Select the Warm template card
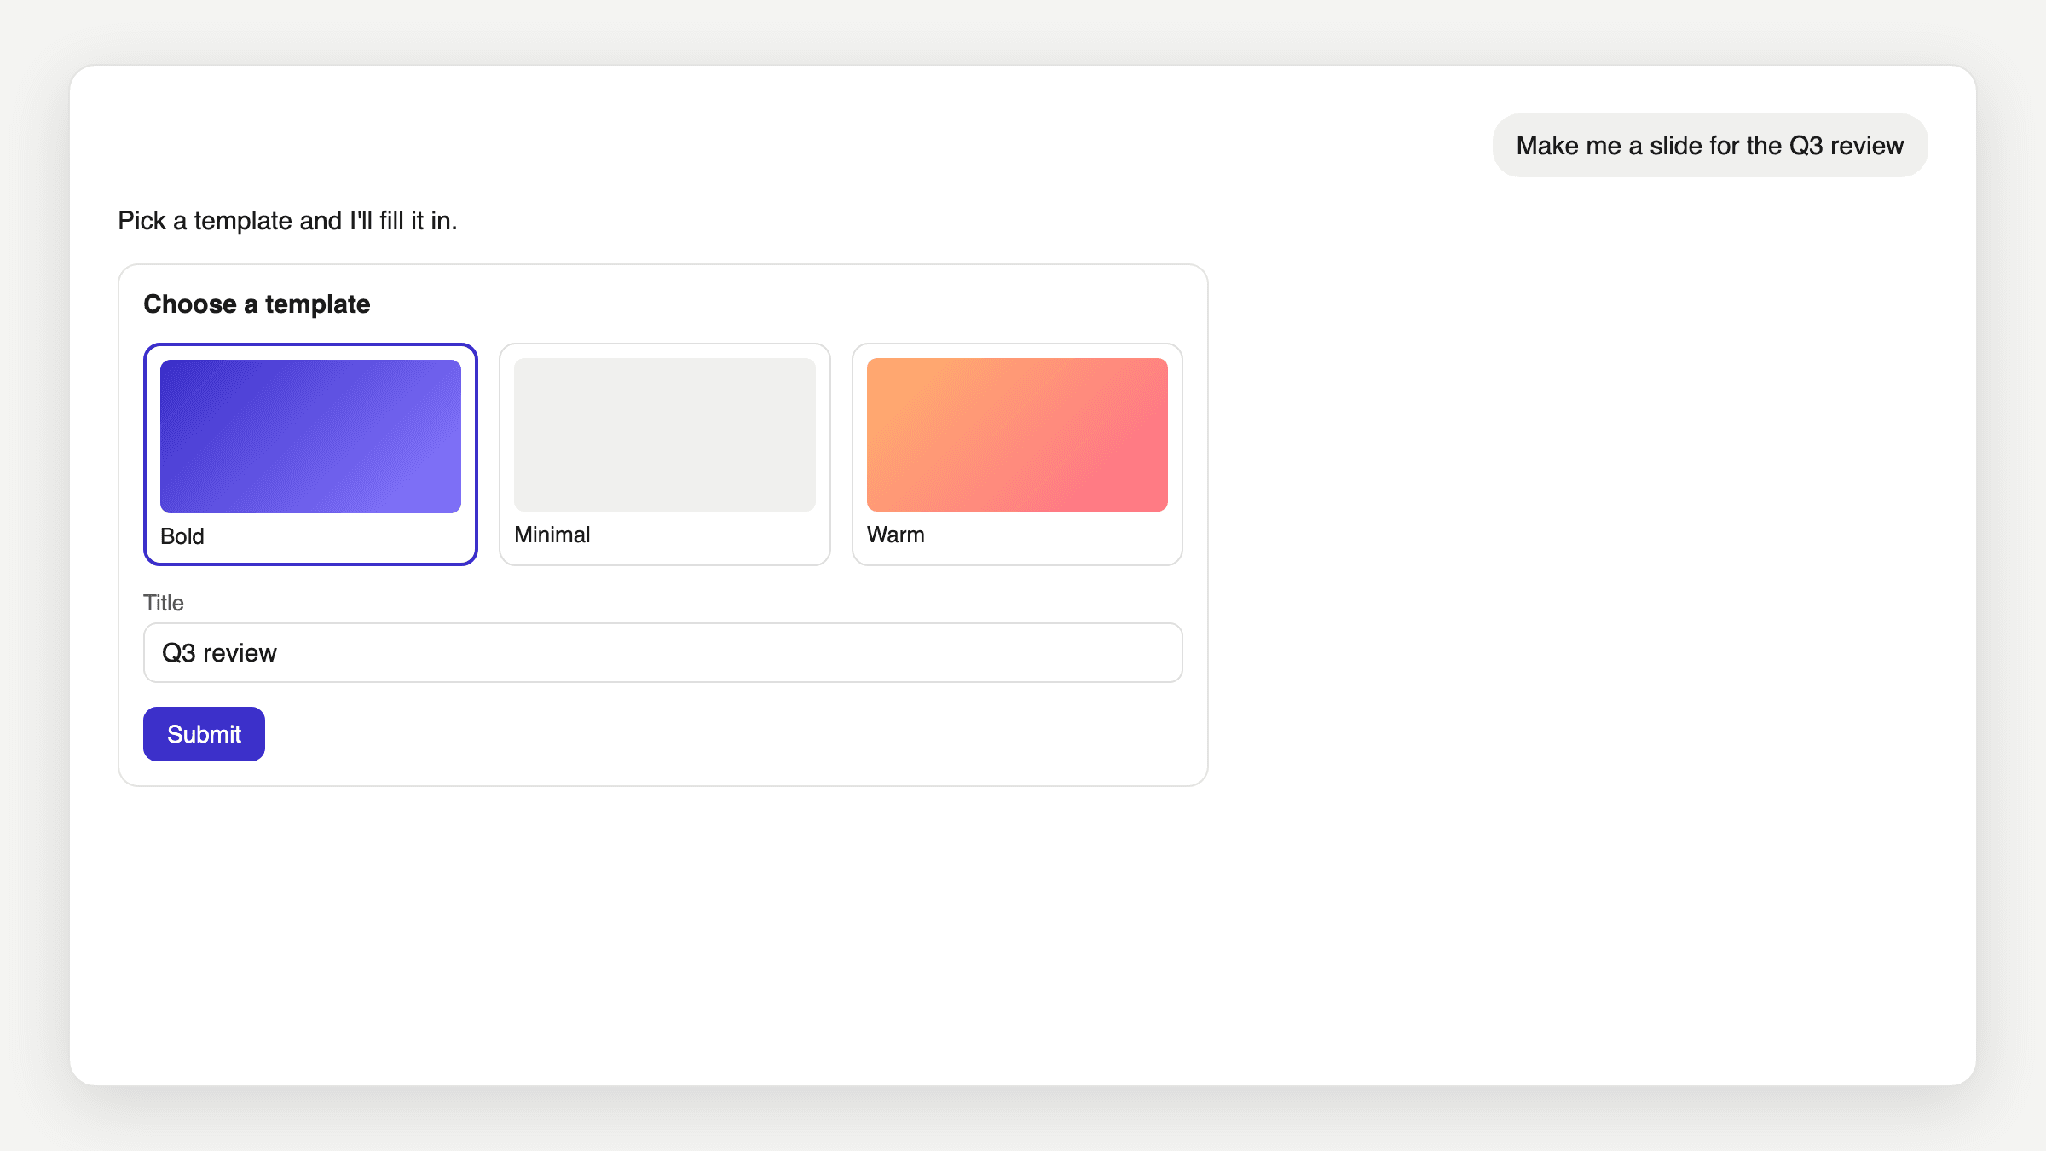 tap(1017, 454)
